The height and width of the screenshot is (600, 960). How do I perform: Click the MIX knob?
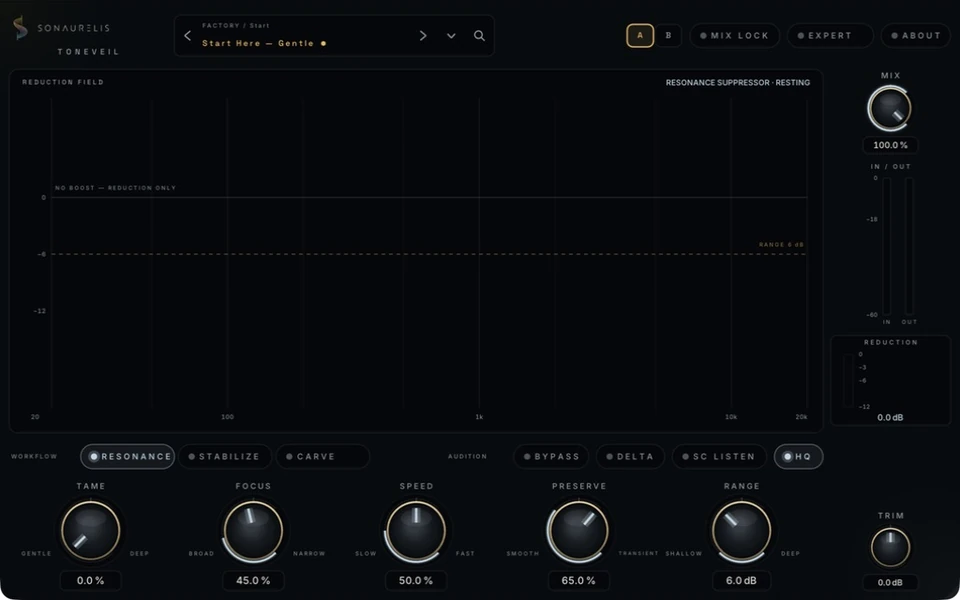pyautogui.click(x=890, y=108)
